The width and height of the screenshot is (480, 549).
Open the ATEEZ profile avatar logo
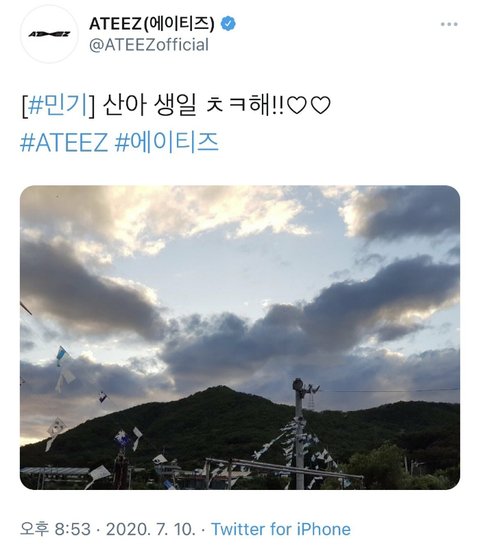[49, 34]
